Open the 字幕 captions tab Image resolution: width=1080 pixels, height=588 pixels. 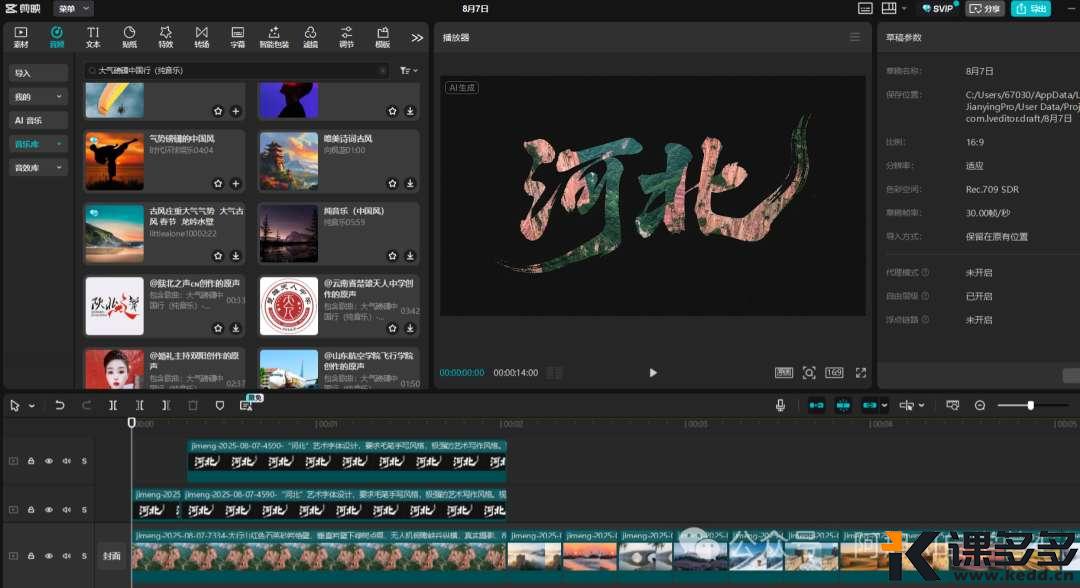238,37
